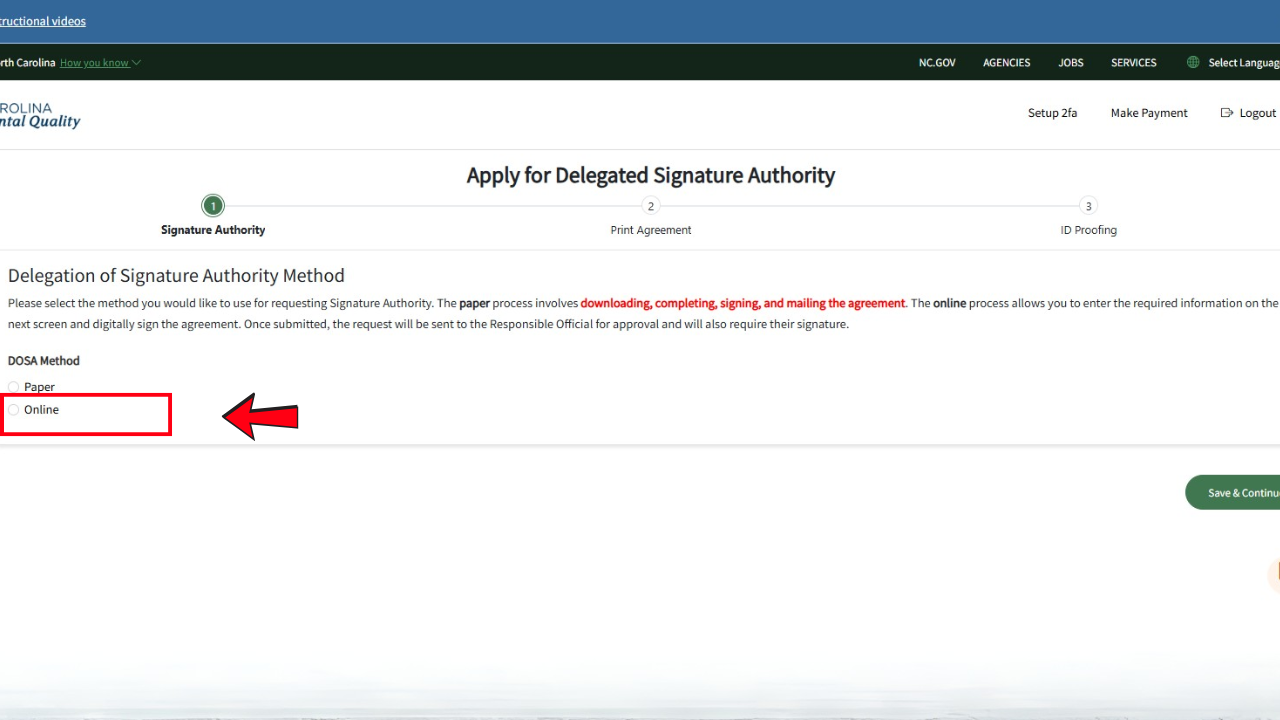This screenshot has width=1280, height=720.
Task: Click the Make Payment link
Action: pyautogui.click(x=1149, y=113)
